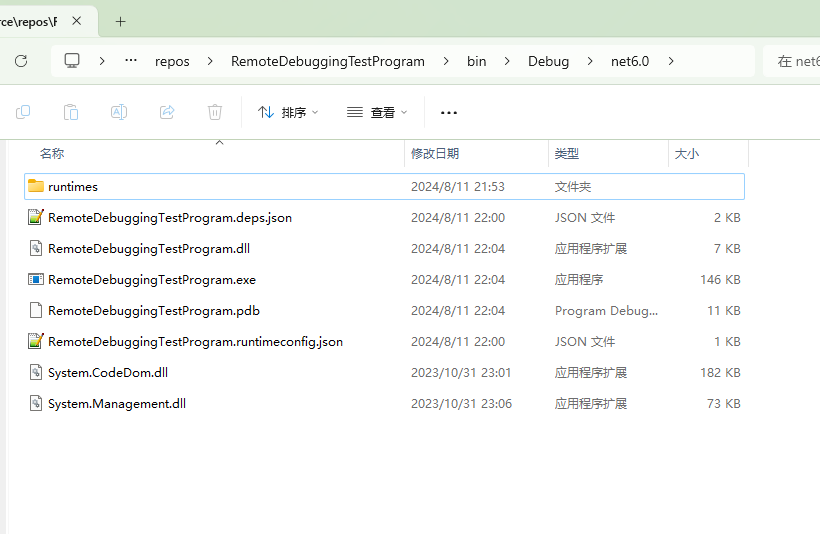Open the new tab plus button

(120, 21)
